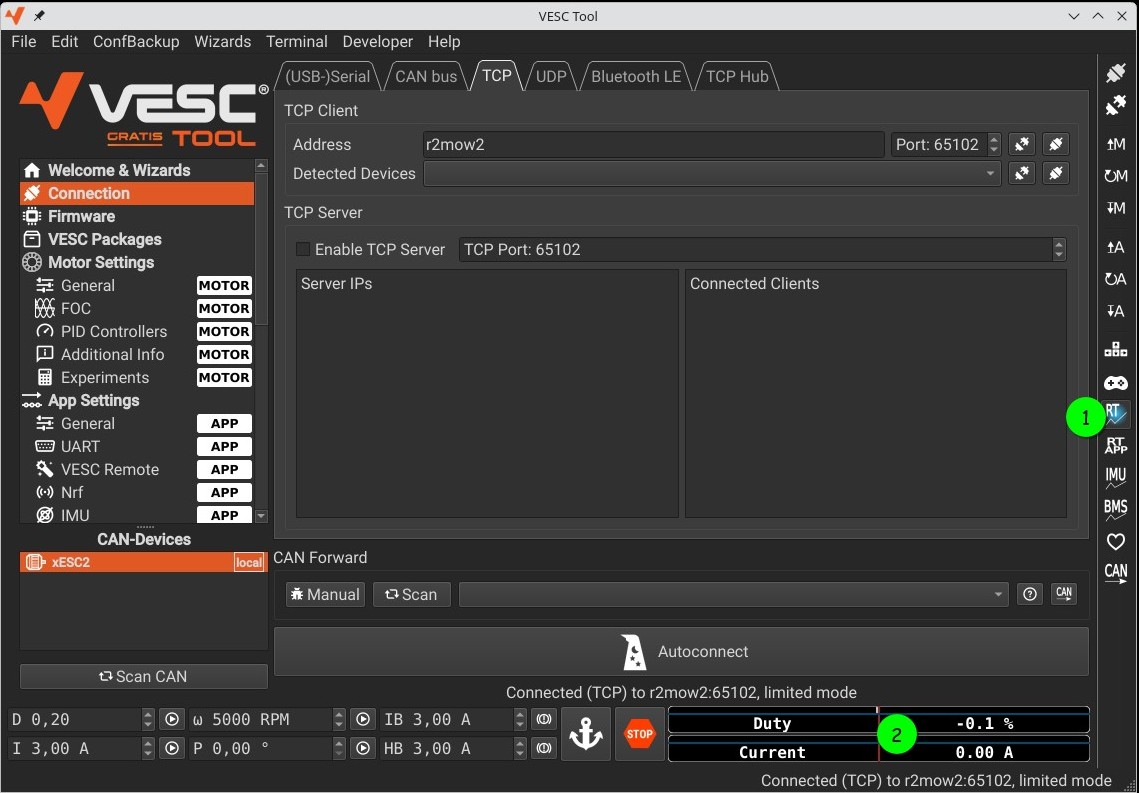Click the CAN forward icon in sidebar
1139x793 pixels.
(x=1115, y=574)
